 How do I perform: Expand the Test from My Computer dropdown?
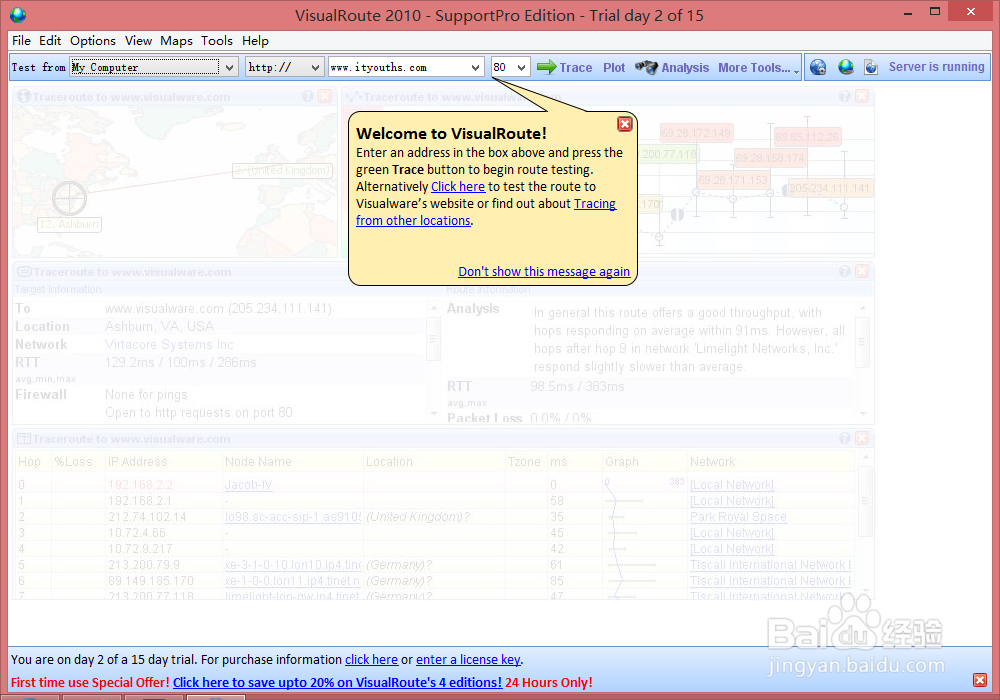point(230,67)
